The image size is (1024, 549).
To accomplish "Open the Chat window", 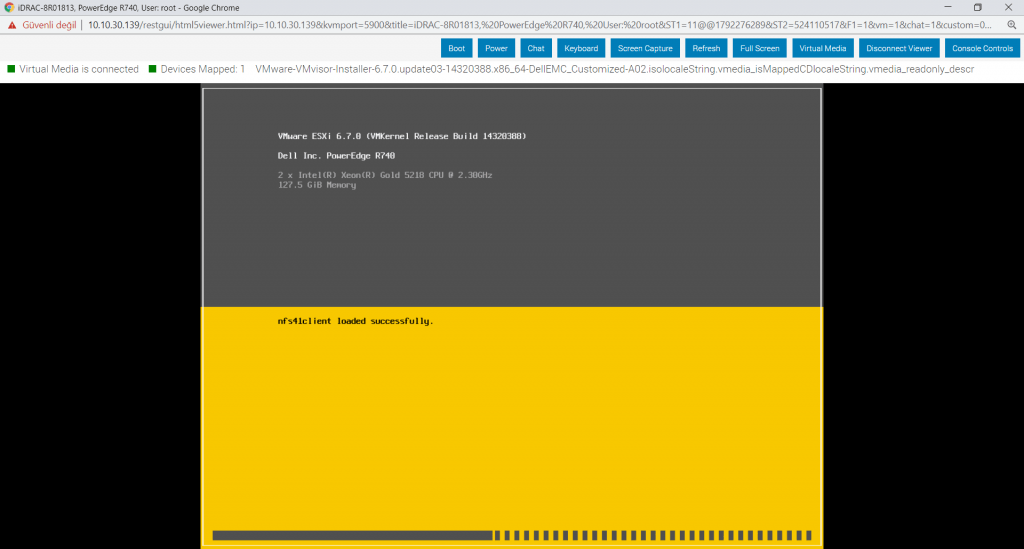I will [536, 48].
